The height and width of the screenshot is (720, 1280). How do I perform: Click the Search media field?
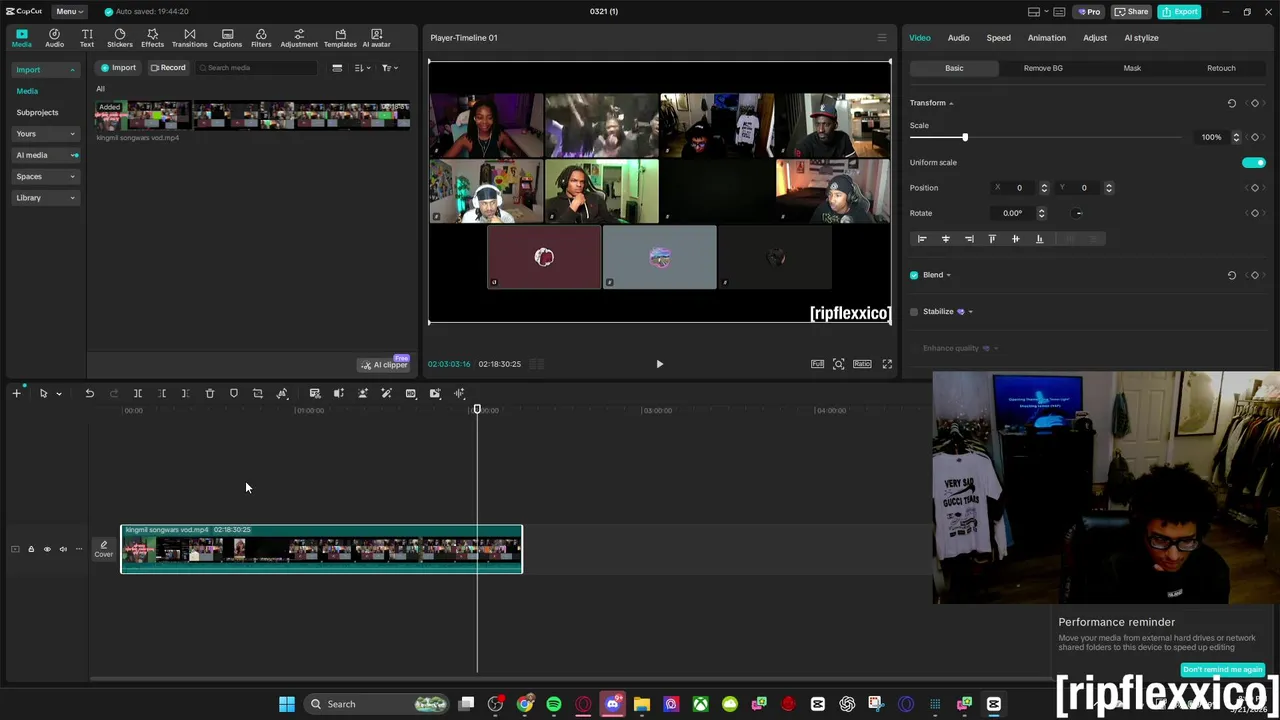[x=256, y=68]
